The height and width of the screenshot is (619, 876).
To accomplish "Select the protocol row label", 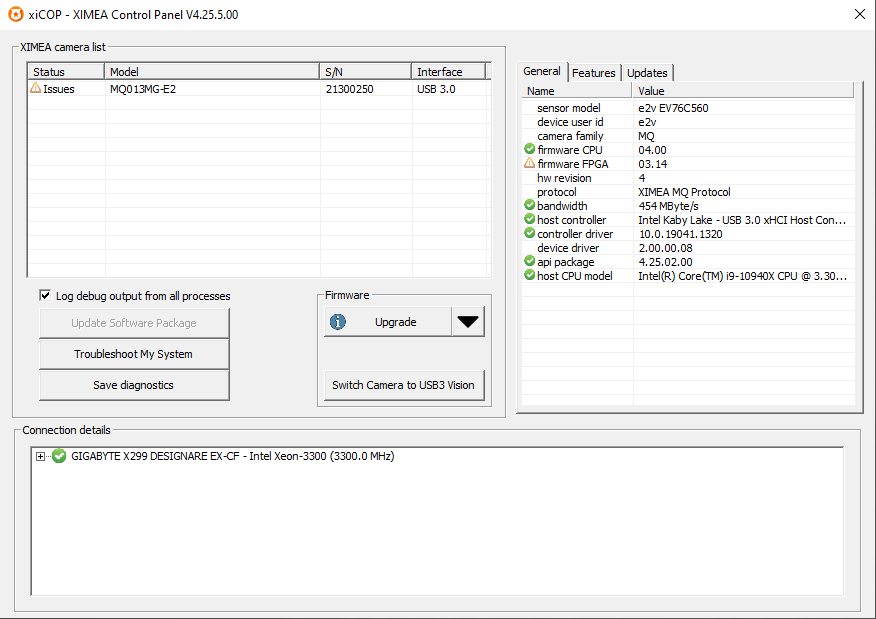I will point(556,192).
